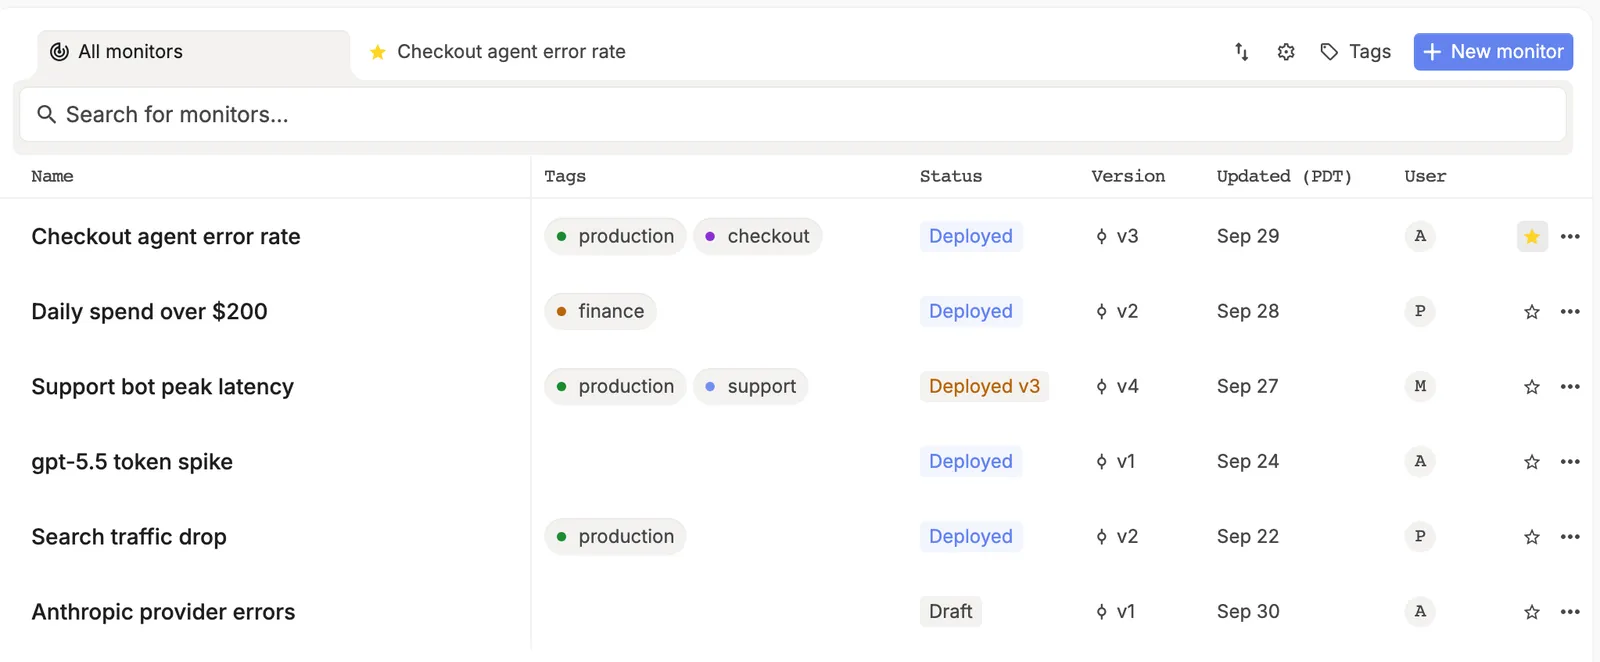
Task: Unstar the Checkout agent error rate monitor
Action: point(1532,237)
